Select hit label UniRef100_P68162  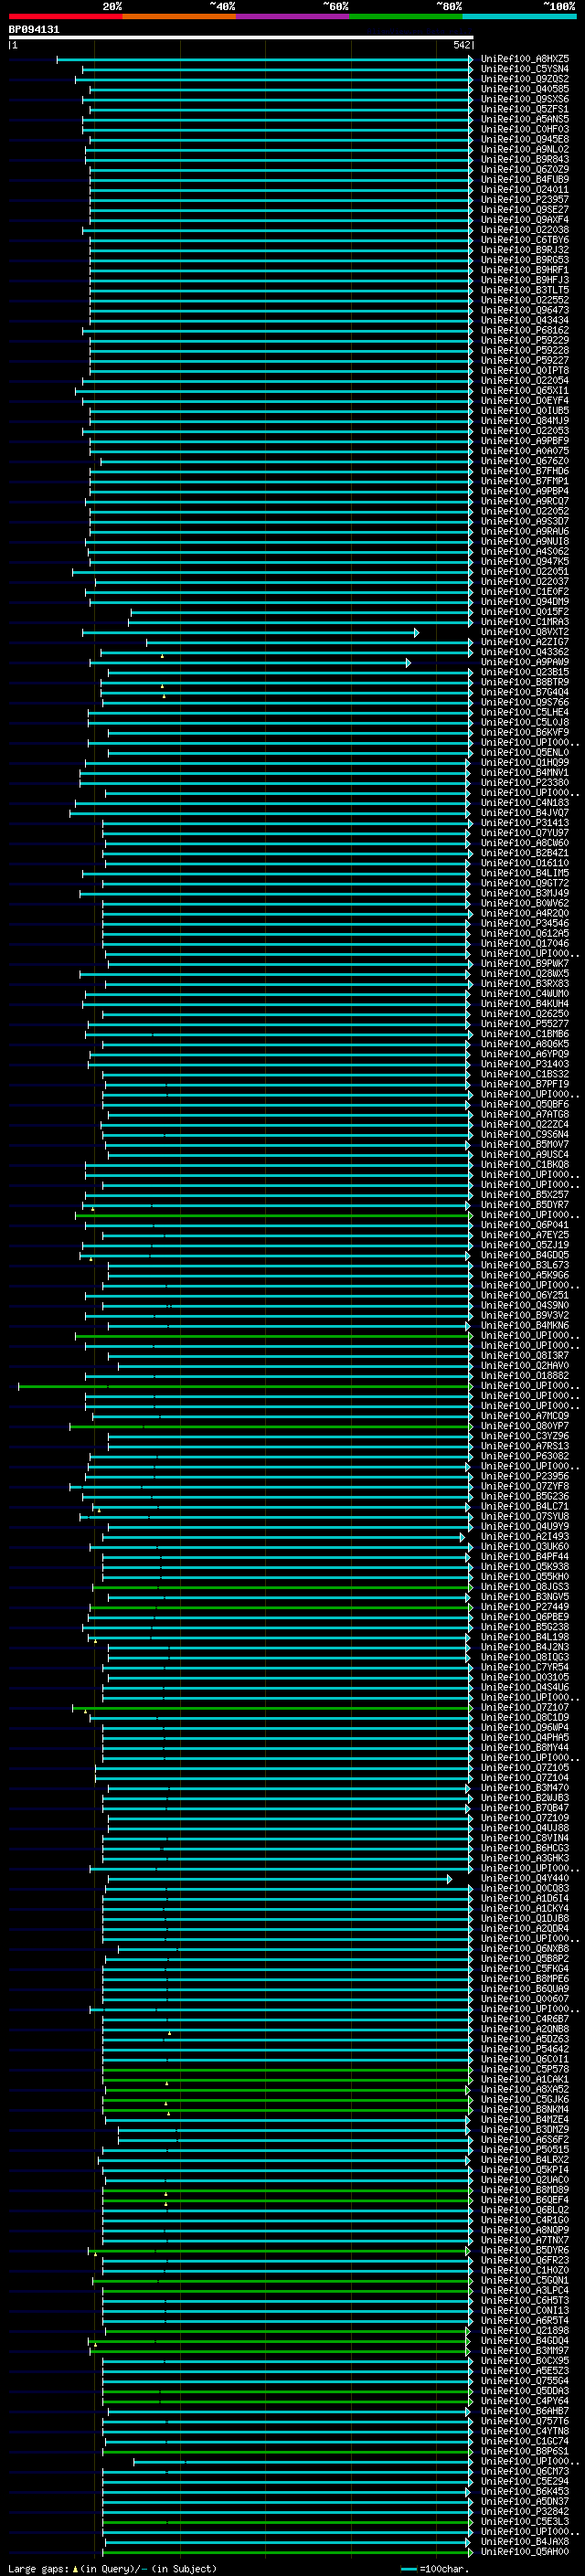(525, 330)
